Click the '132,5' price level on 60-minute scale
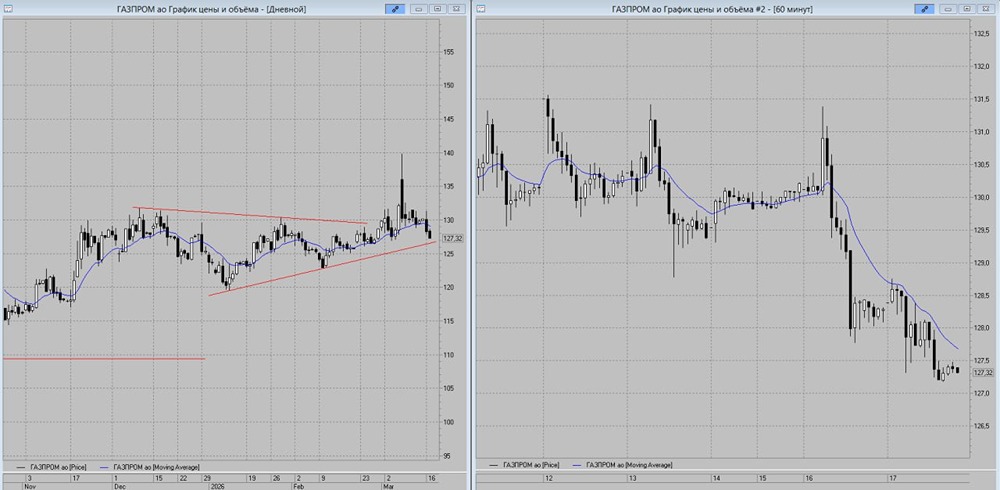 coord(980,33)
